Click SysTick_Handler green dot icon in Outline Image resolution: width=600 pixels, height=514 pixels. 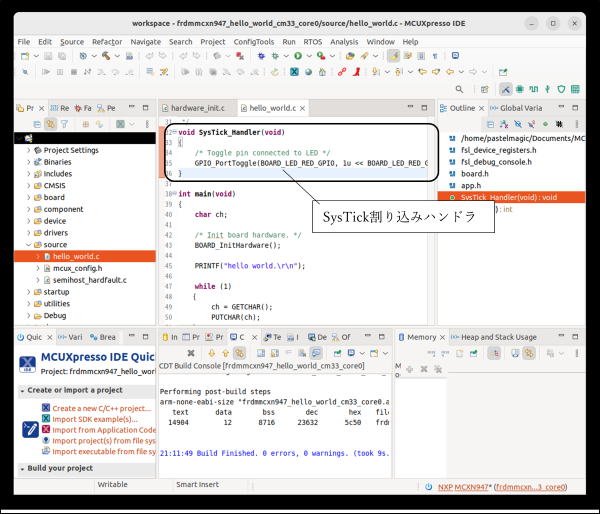point(453,198)
